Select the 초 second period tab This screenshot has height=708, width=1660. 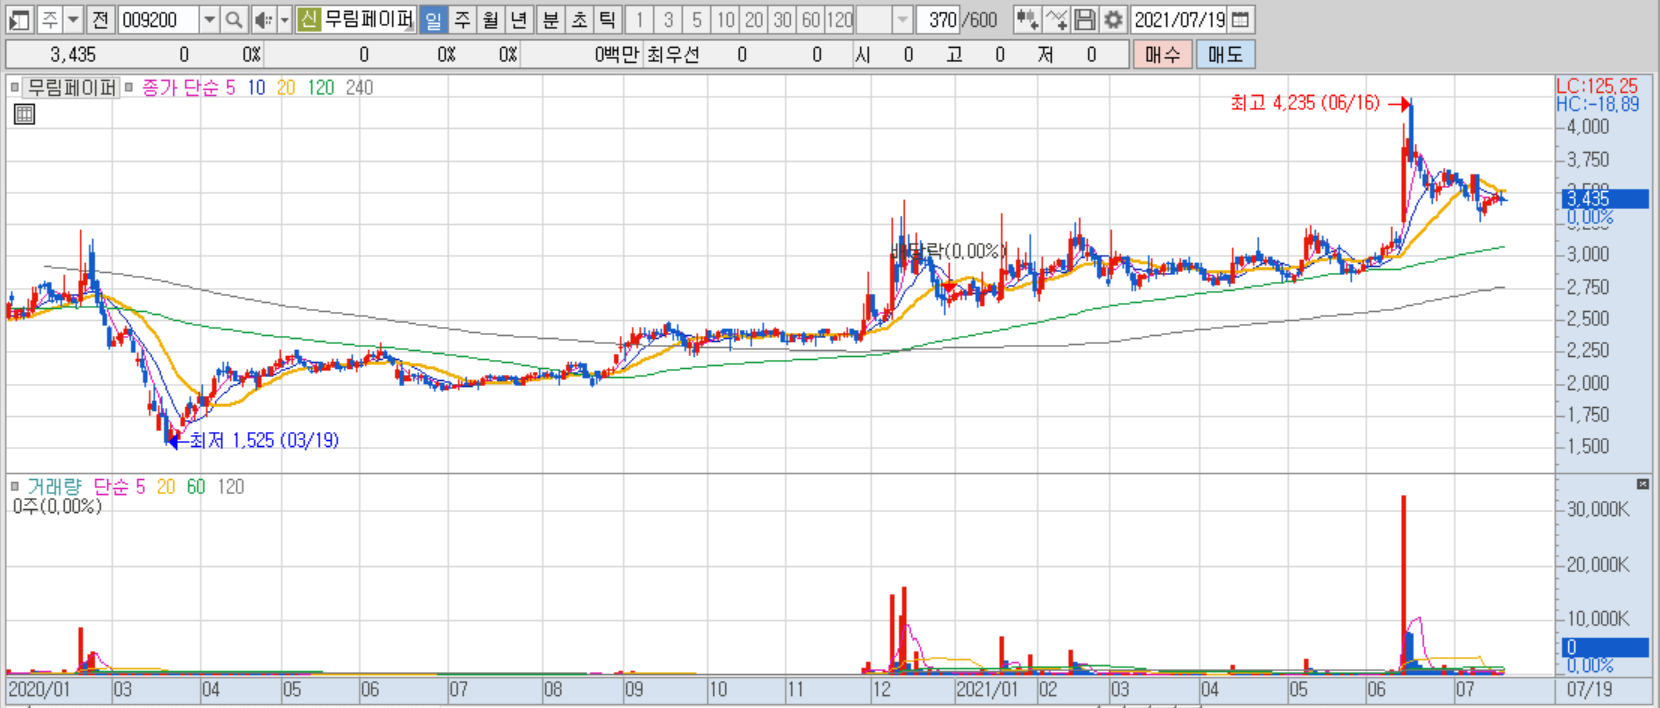coord(579,19)
